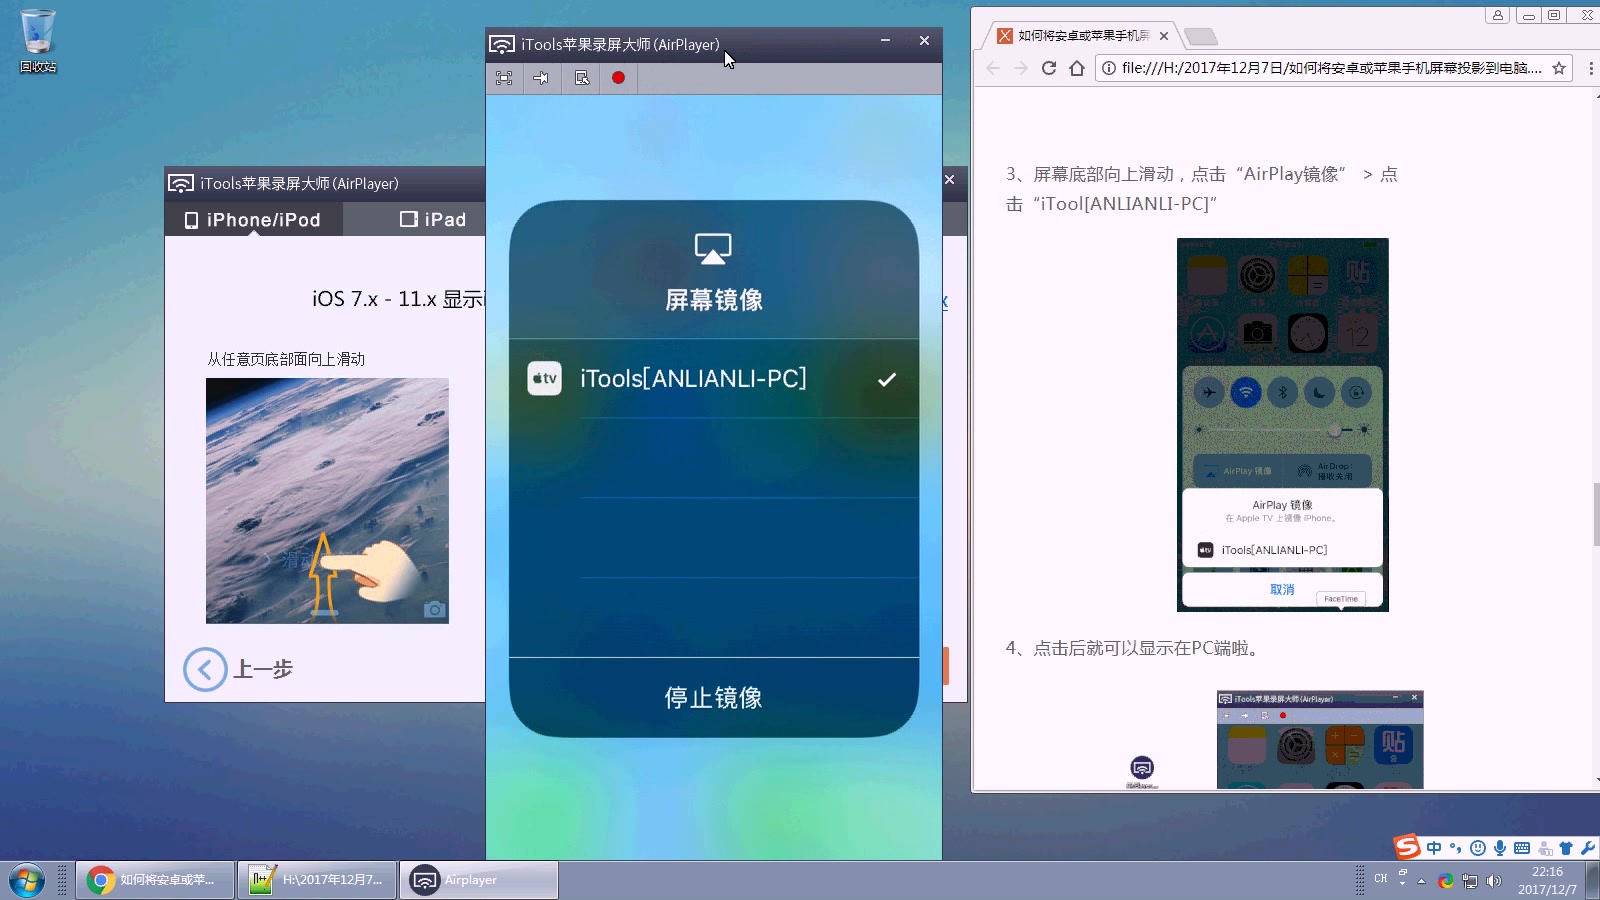Open the H:\2017年12月7 taskbar item
Image resolution: width=1600 pixels, height=900 pixels.
317,880
